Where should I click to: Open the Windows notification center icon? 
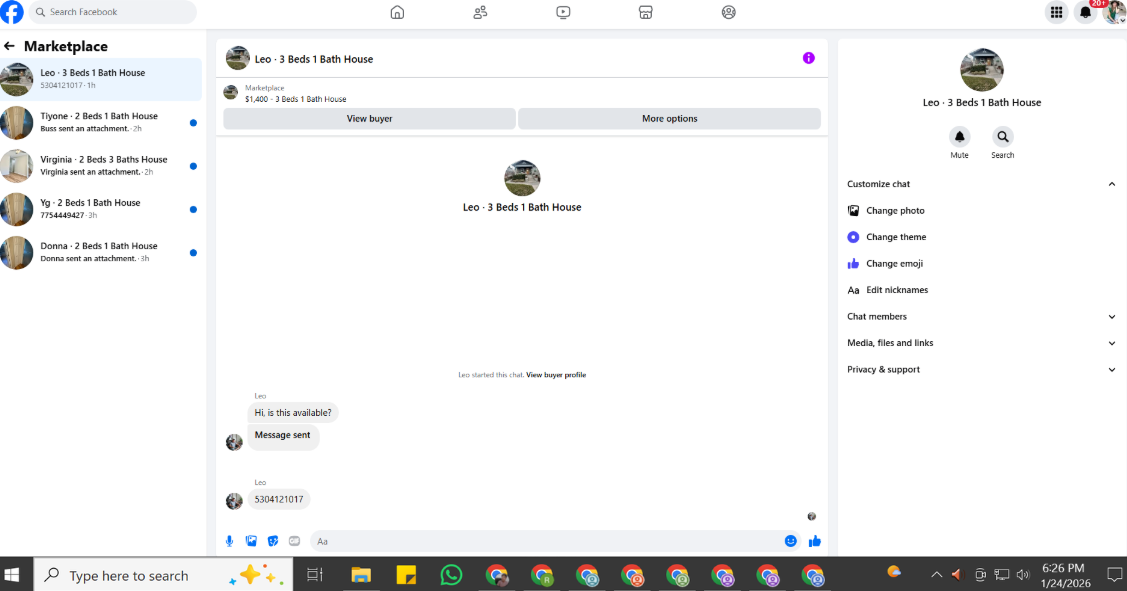[x=1114, y=575]
